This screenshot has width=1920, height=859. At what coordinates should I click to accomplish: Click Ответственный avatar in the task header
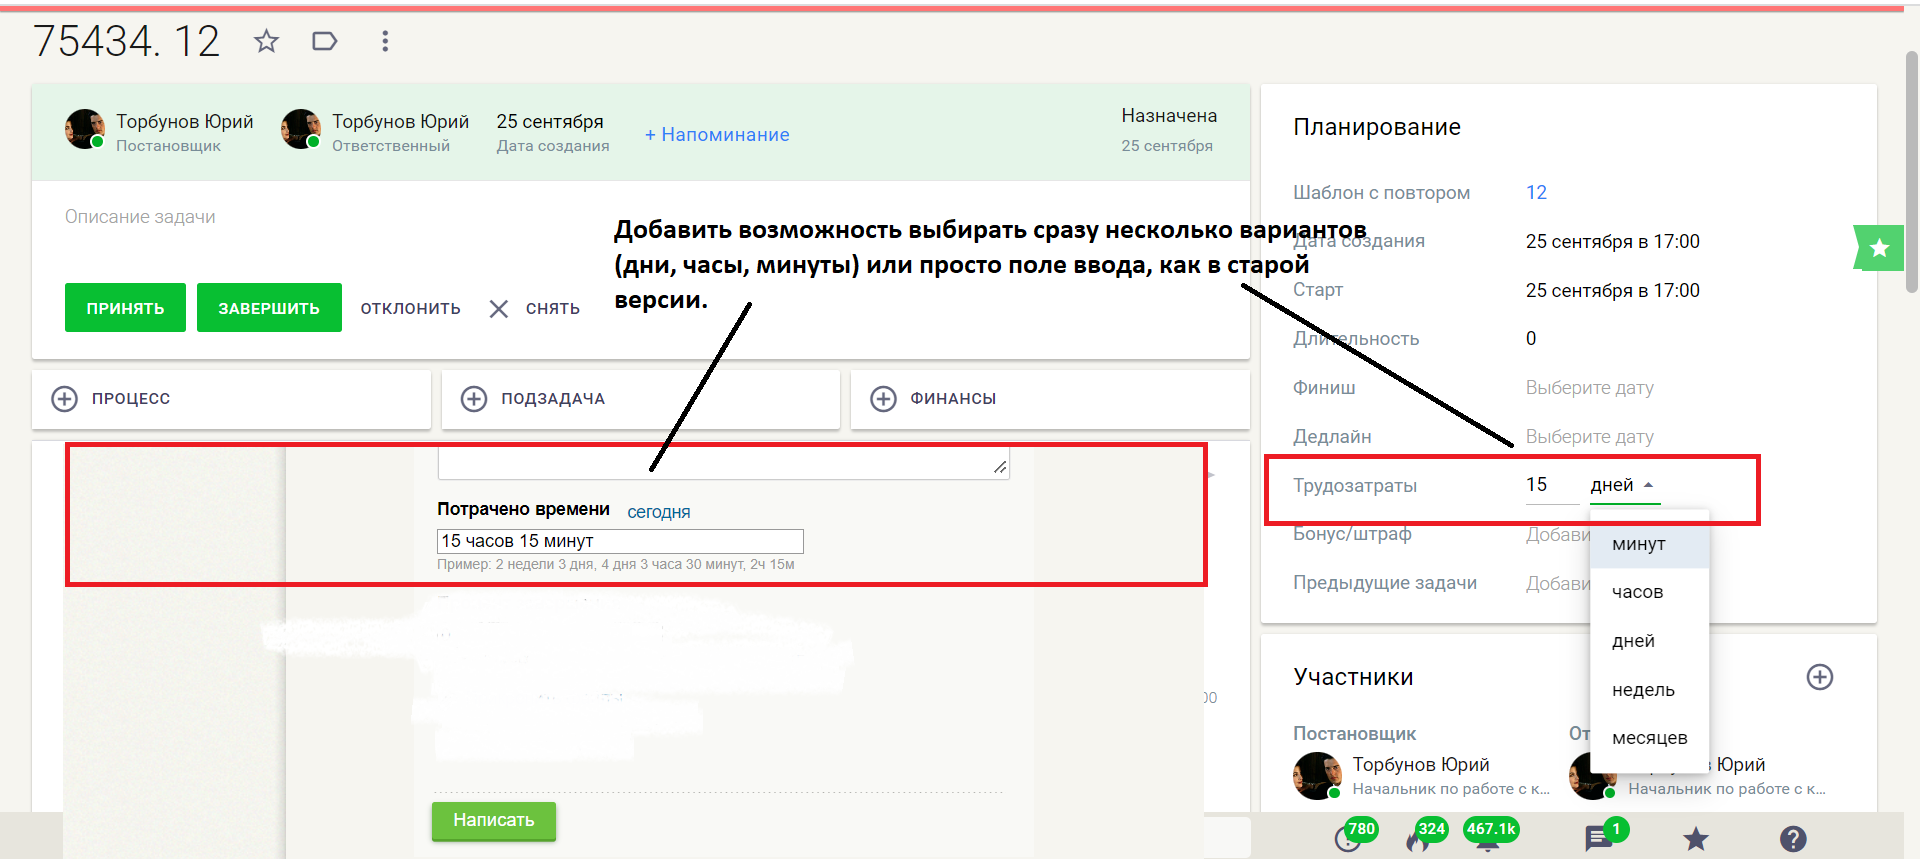(301, 130)
